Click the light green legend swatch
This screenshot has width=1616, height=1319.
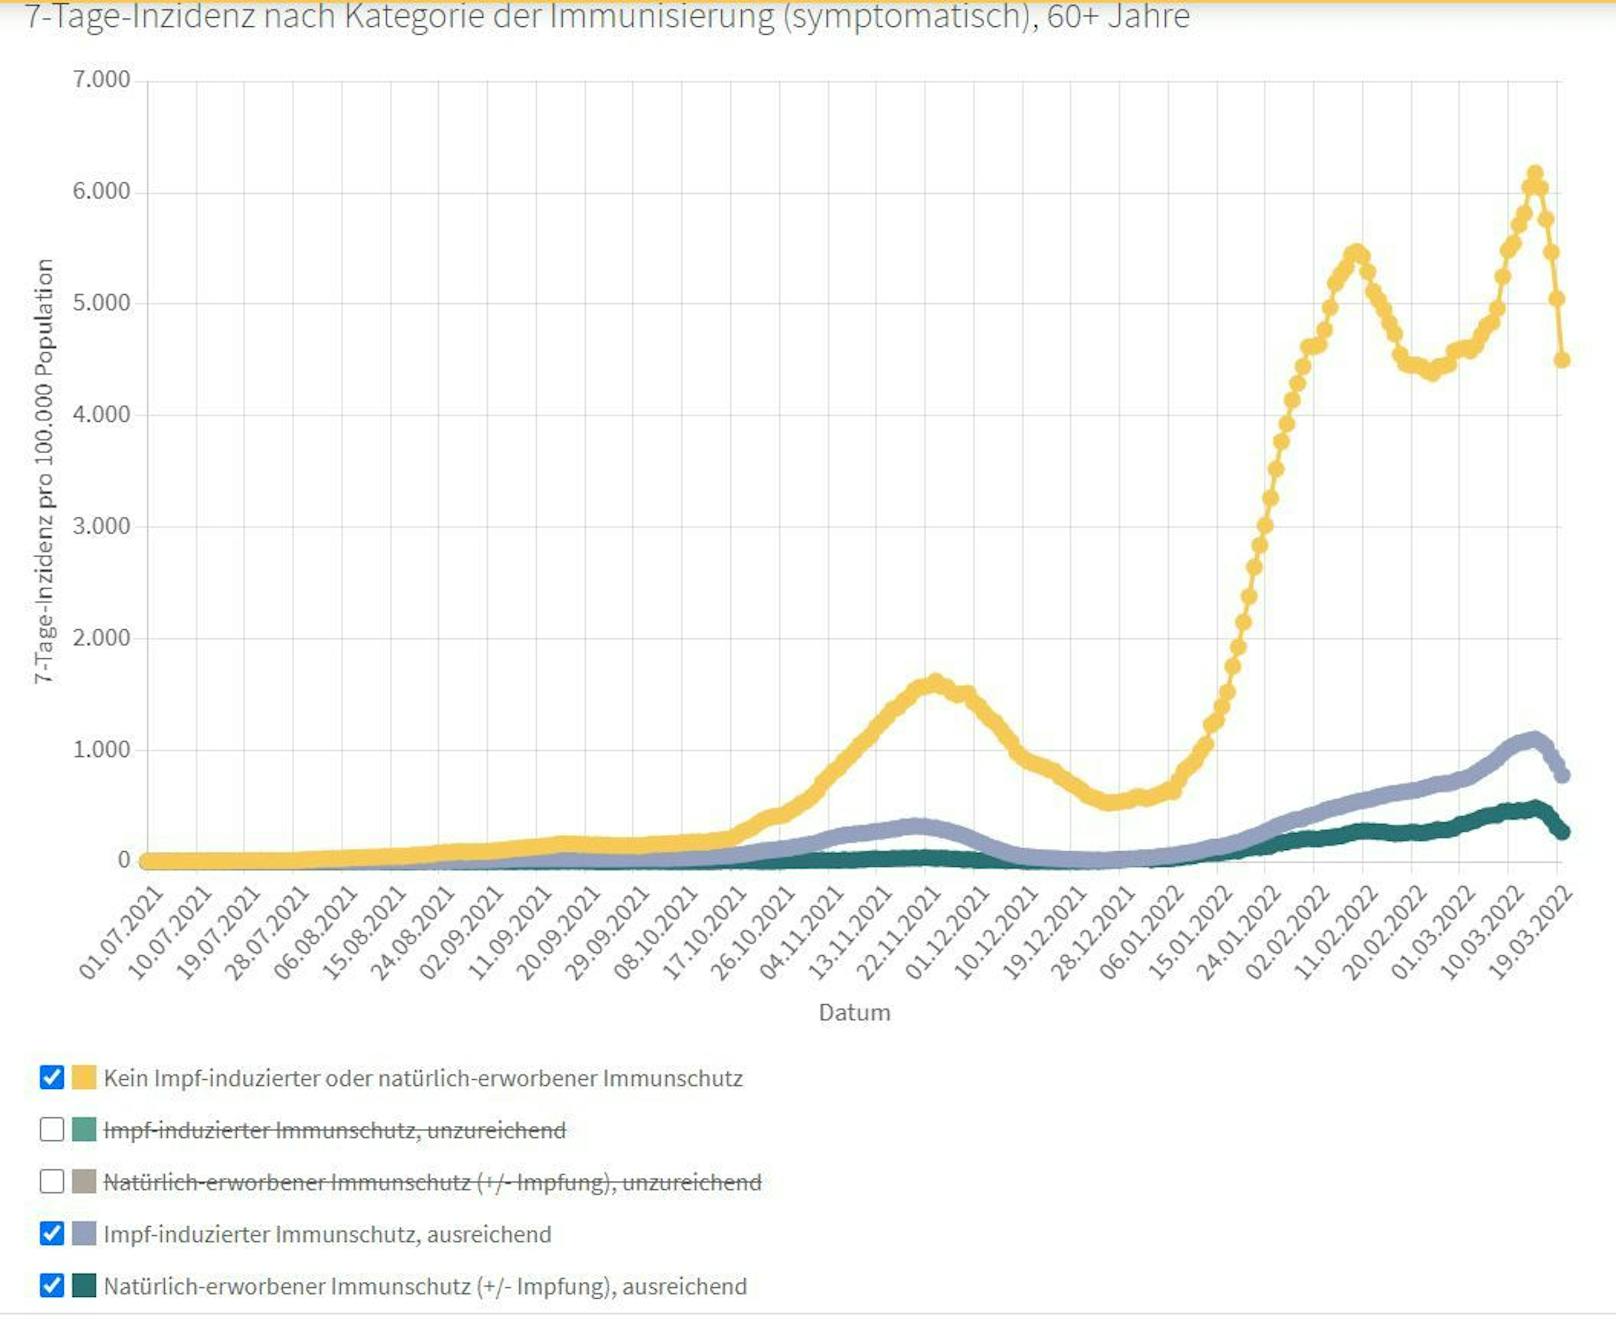pos(84,1129)
